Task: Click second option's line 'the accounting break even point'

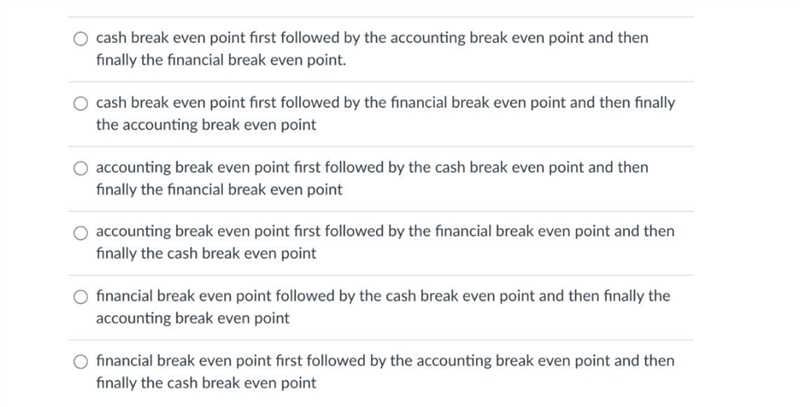Action: click(206, 125)
